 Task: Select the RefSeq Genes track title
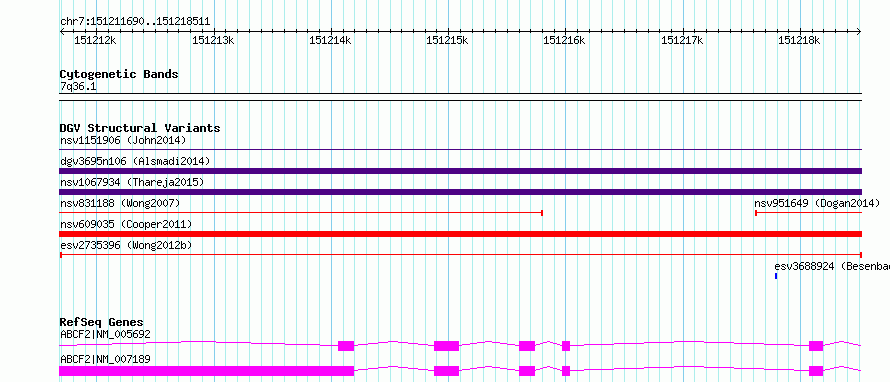coord(102,322)
